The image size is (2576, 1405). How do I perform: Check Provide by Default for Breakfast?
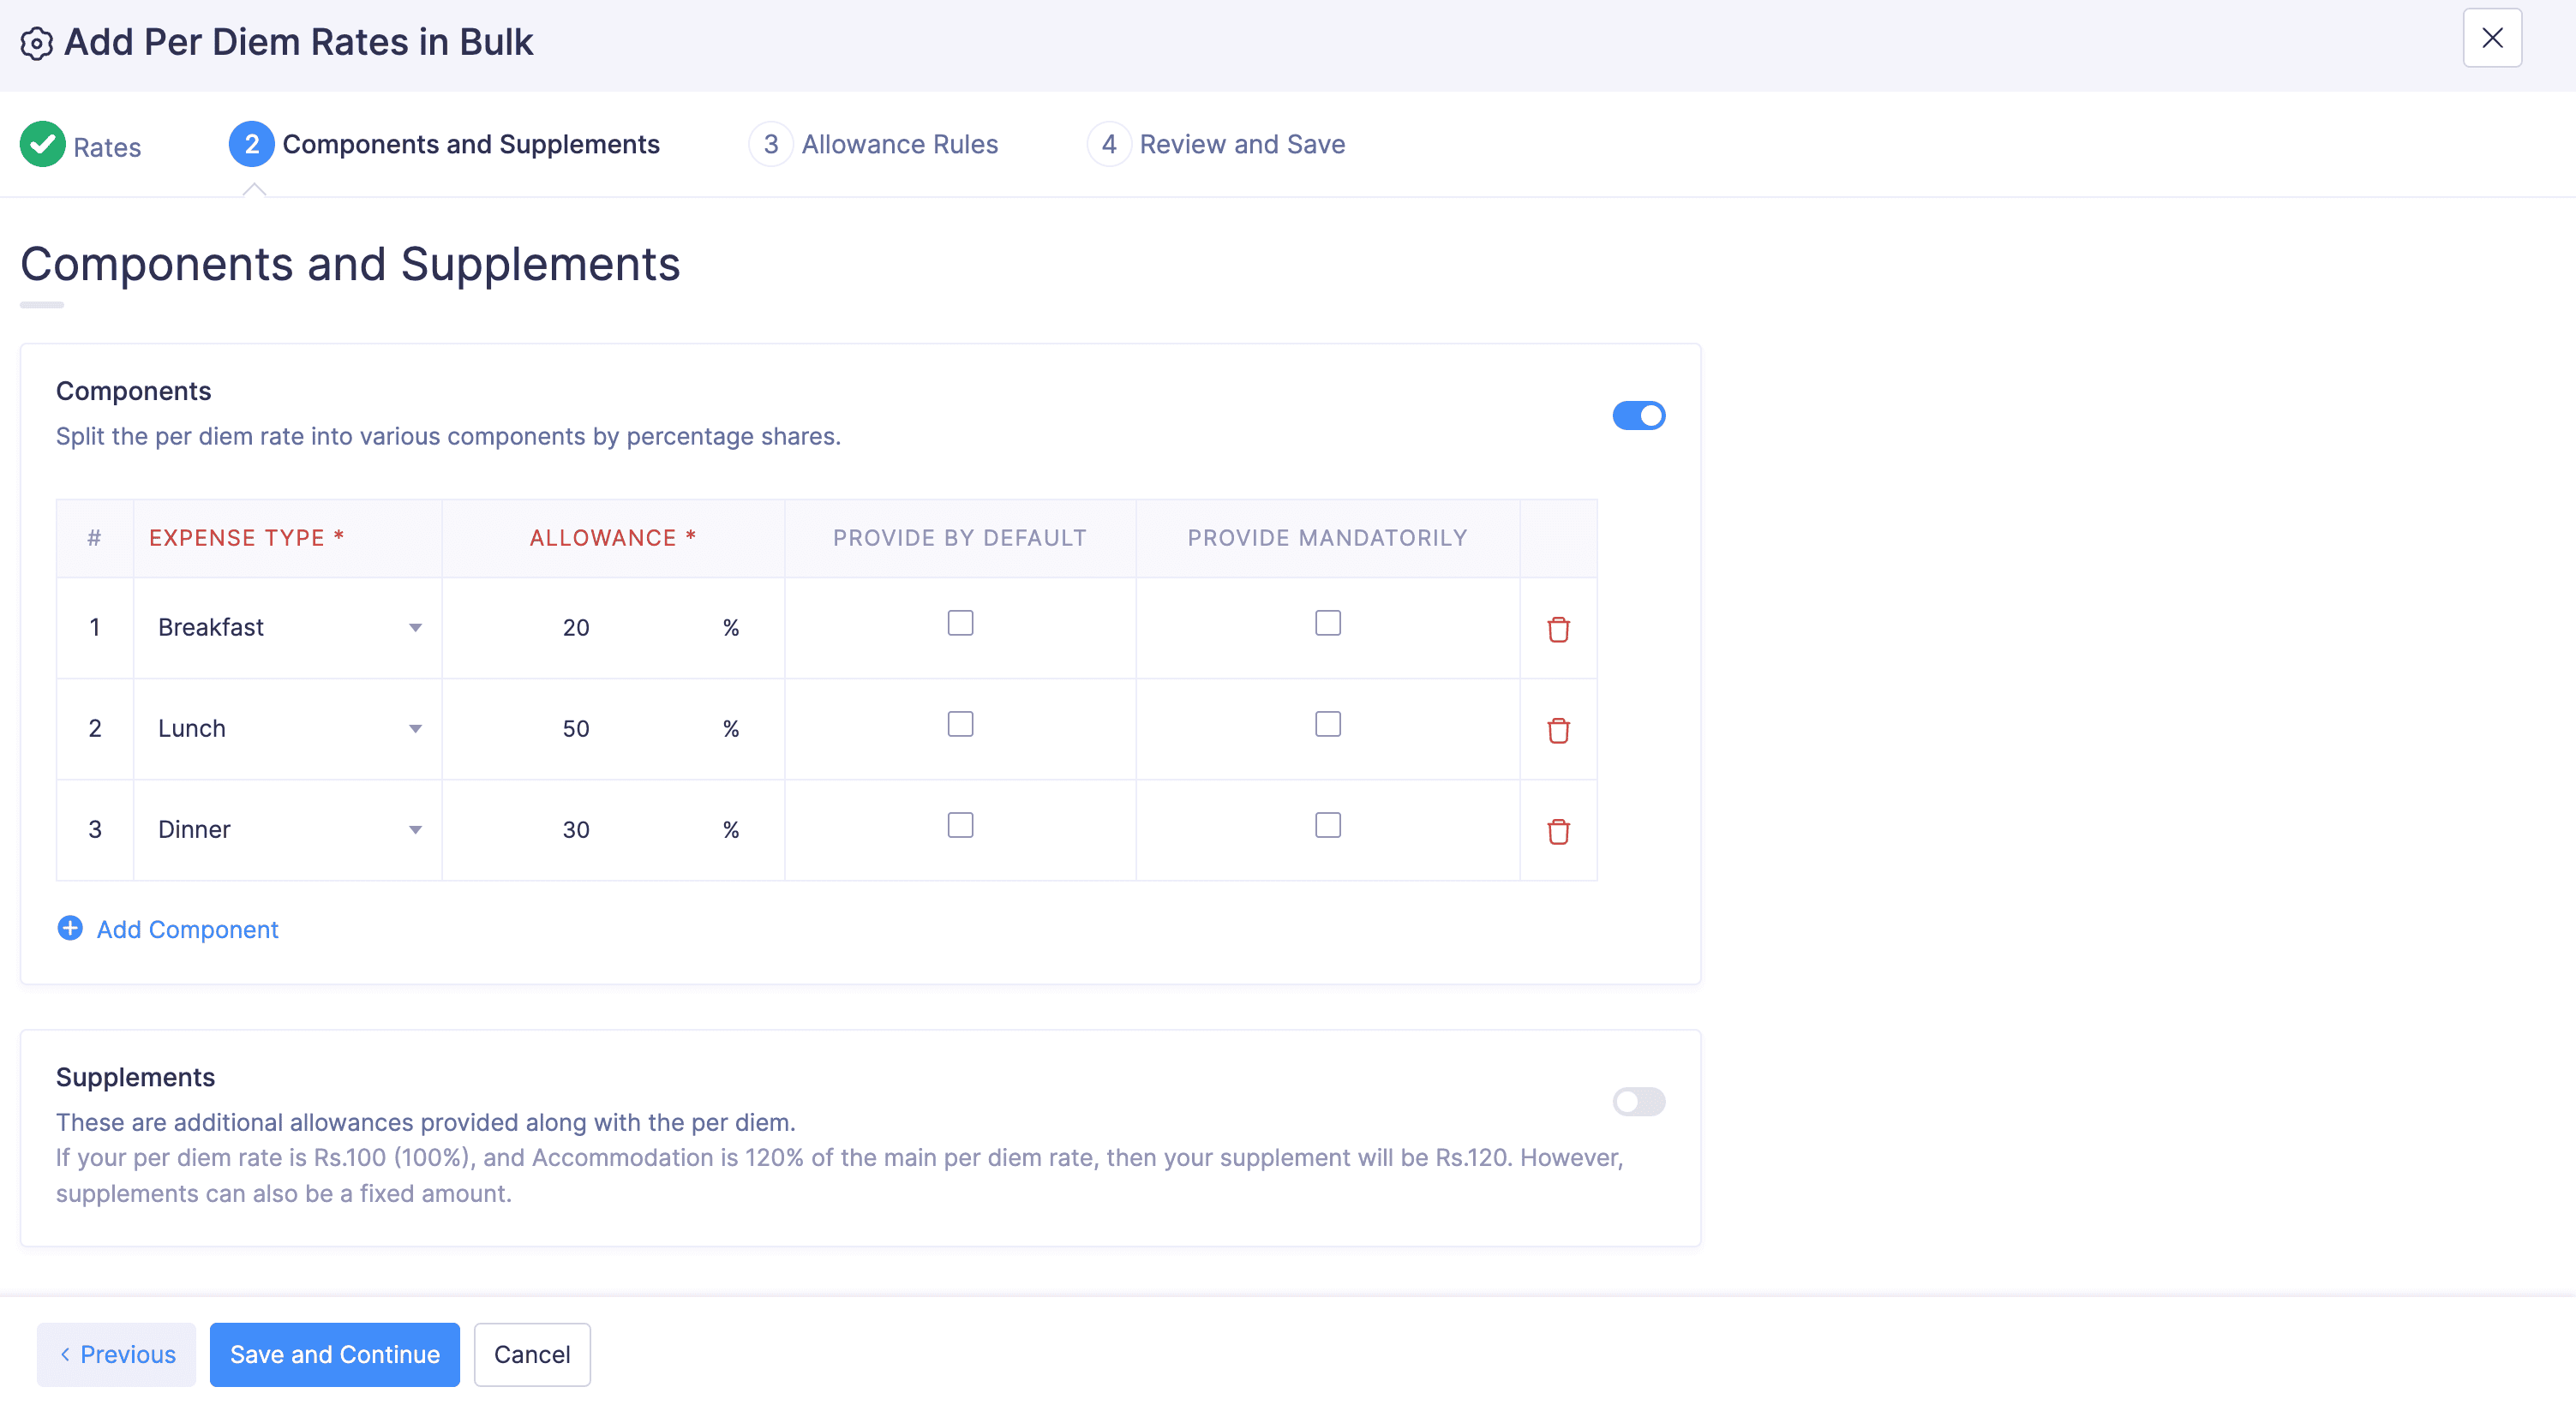pyautogui.click(x=959, y=622)
